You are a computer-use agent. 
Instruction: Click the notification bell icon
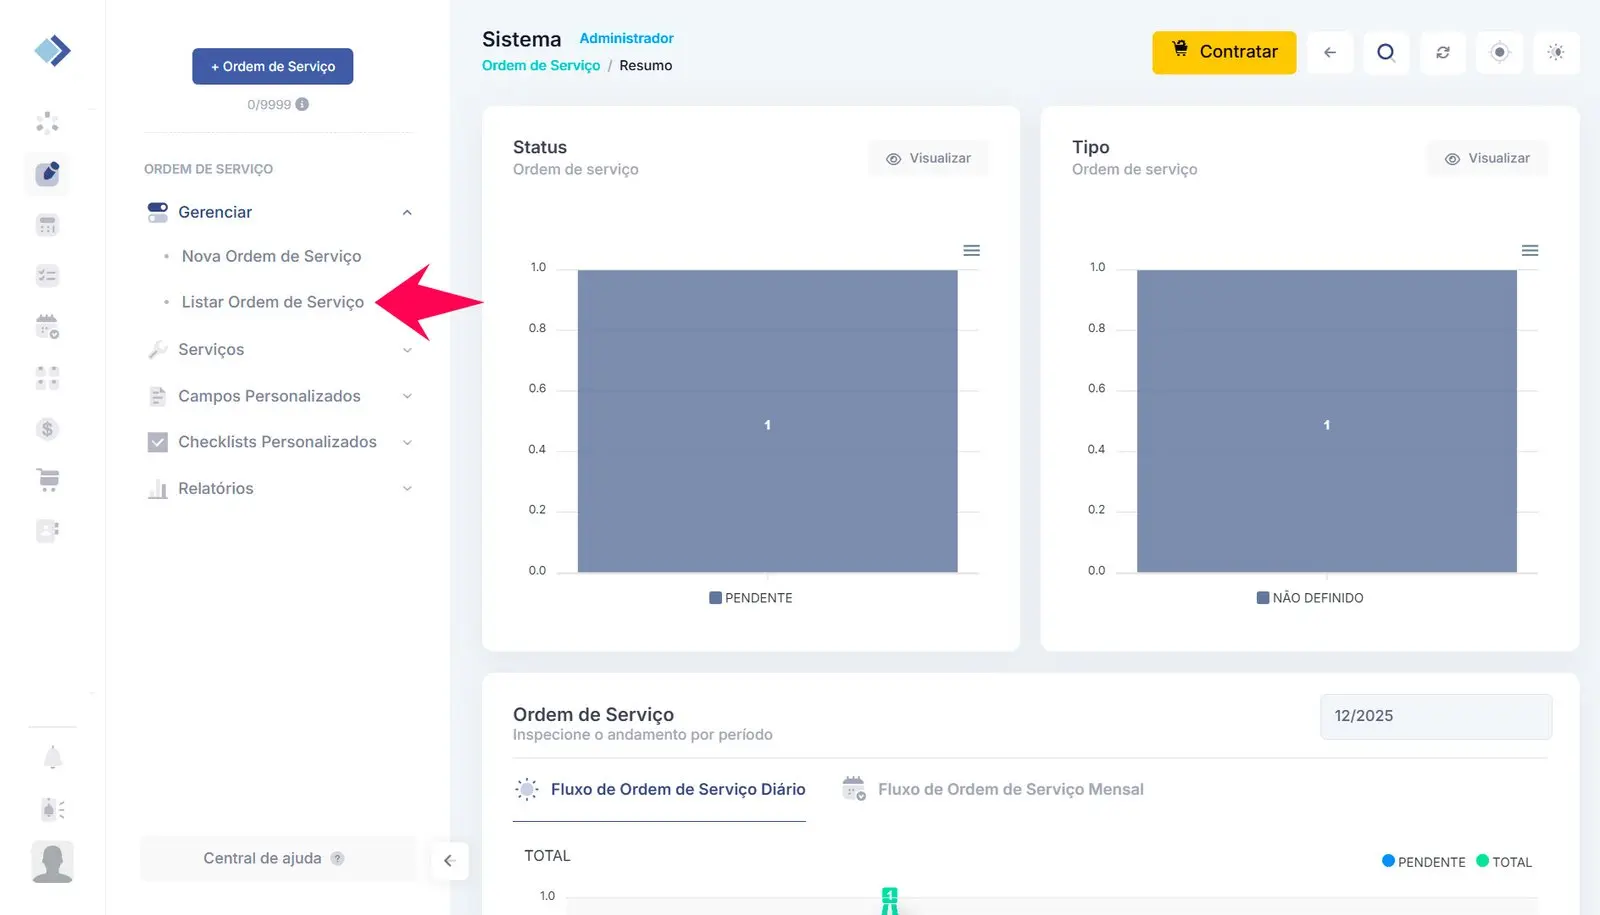point(53,758)
